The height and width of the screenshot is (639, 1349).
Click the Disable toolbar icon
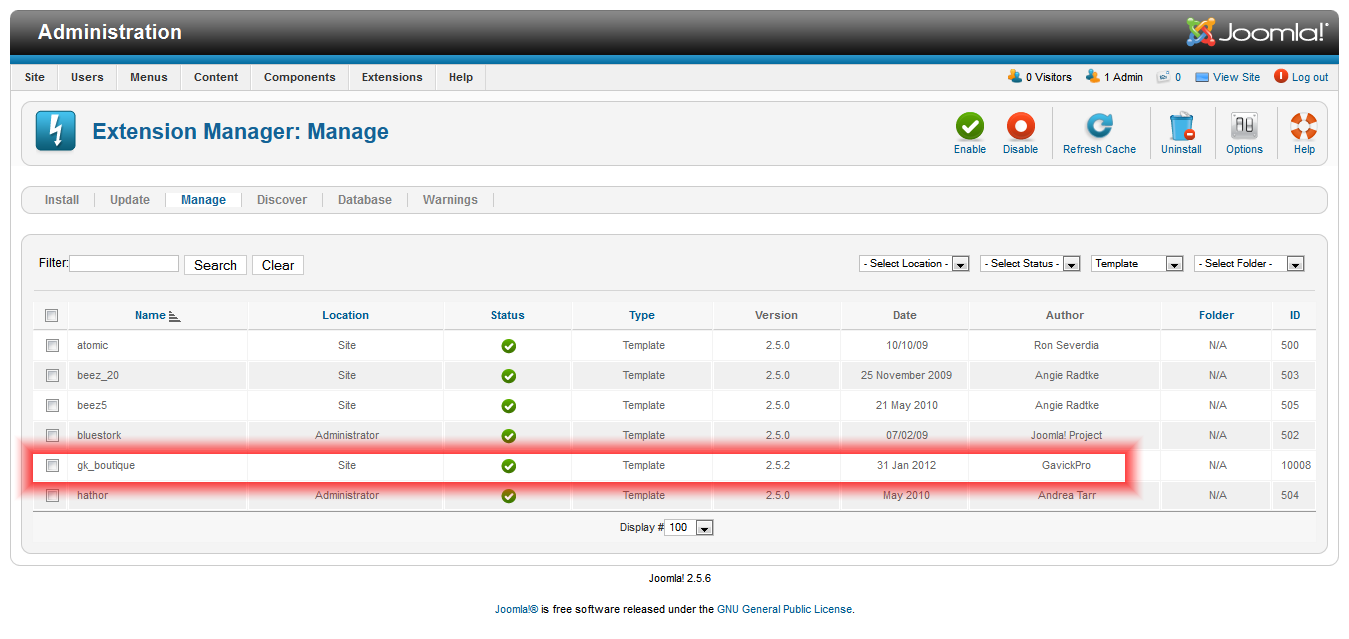click(x=1020, y=126)
